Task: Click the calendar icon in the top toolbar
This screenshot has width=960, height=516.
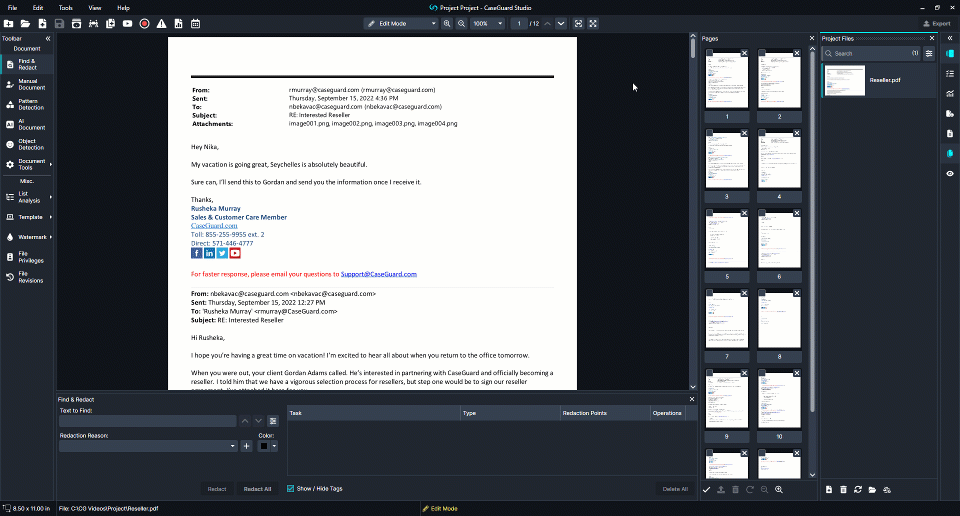Action: pos(195,24)
